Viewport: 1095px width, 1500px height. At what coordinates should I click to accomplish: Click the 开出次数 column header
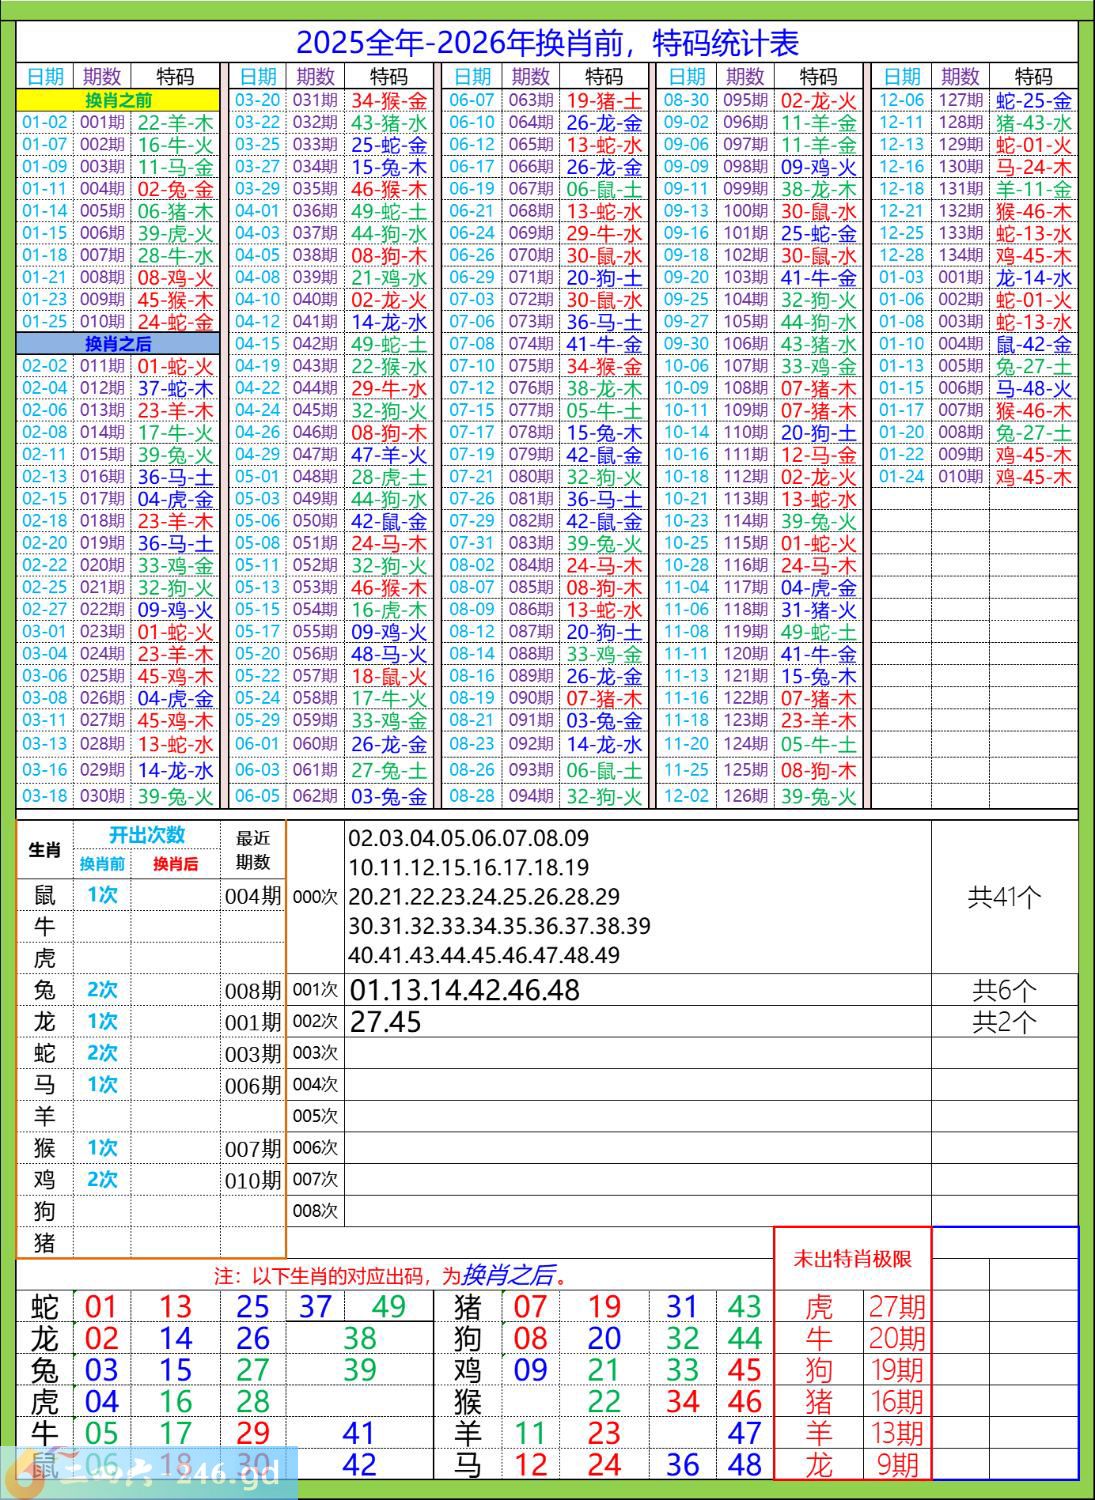(x=147, y=836)
